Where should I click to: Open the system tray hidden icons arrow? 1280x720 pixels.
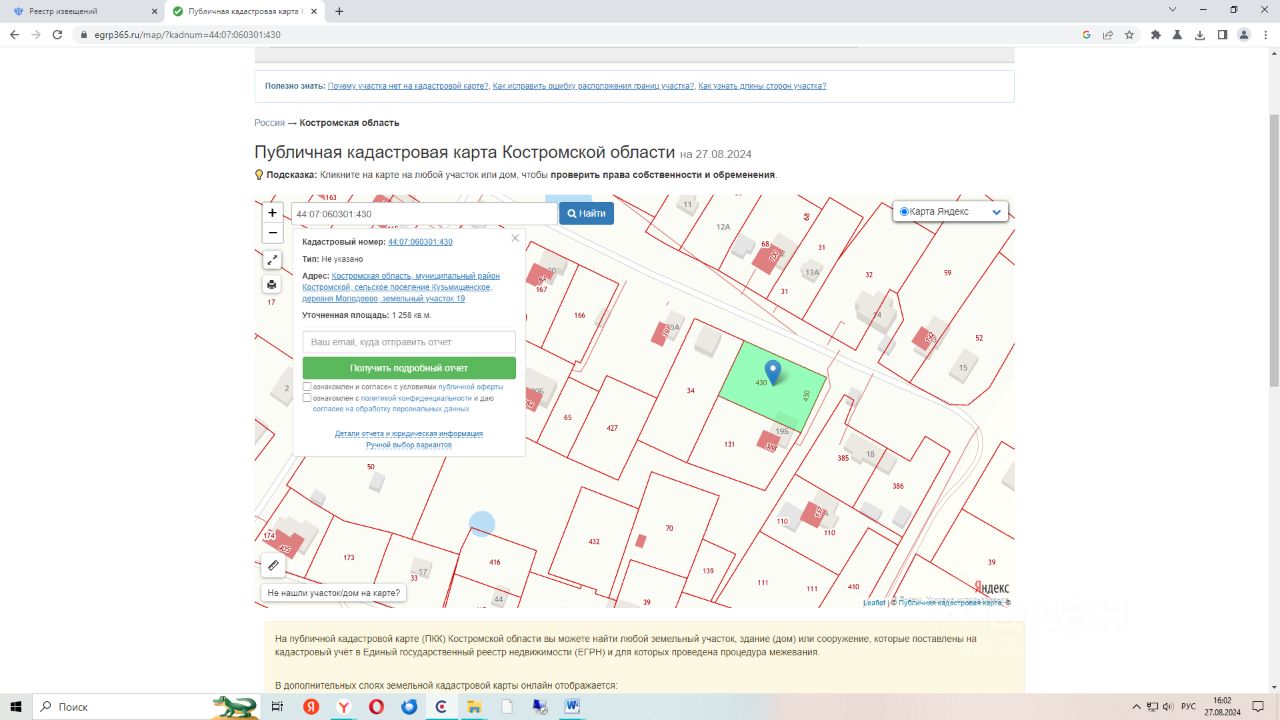(1135, 706)
